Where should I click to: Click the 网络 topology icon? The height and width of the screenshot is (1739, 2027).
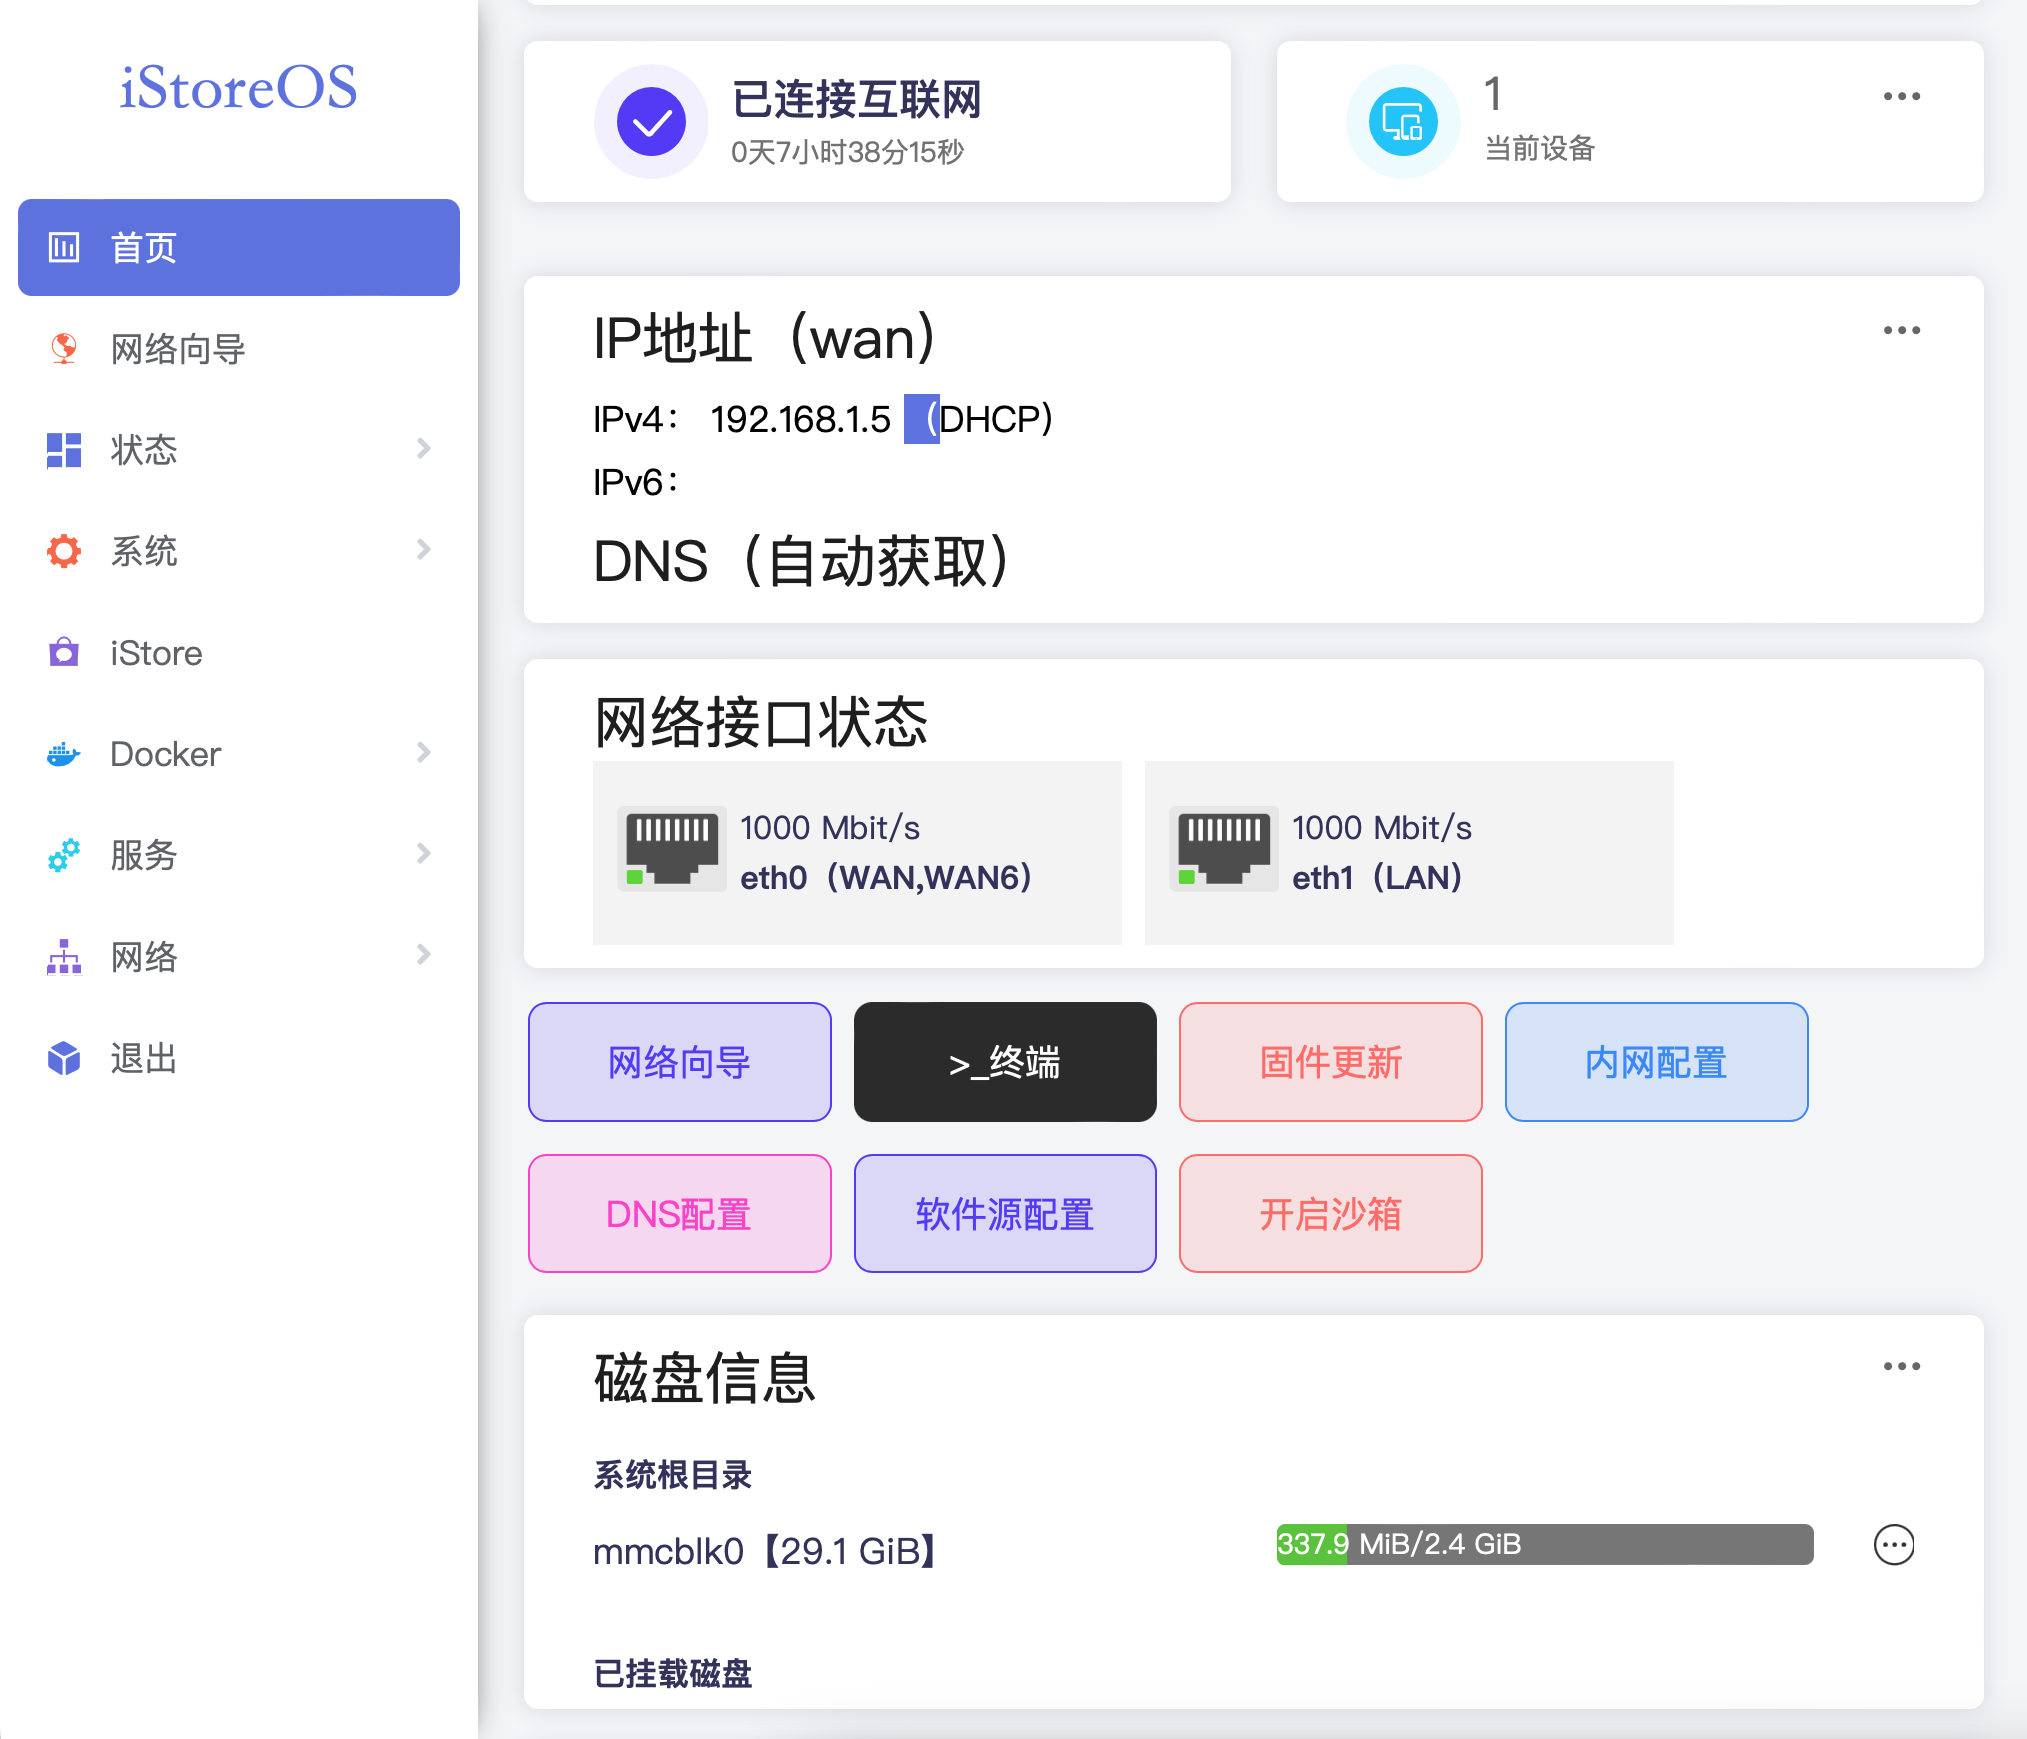click(x=64, y=957)
